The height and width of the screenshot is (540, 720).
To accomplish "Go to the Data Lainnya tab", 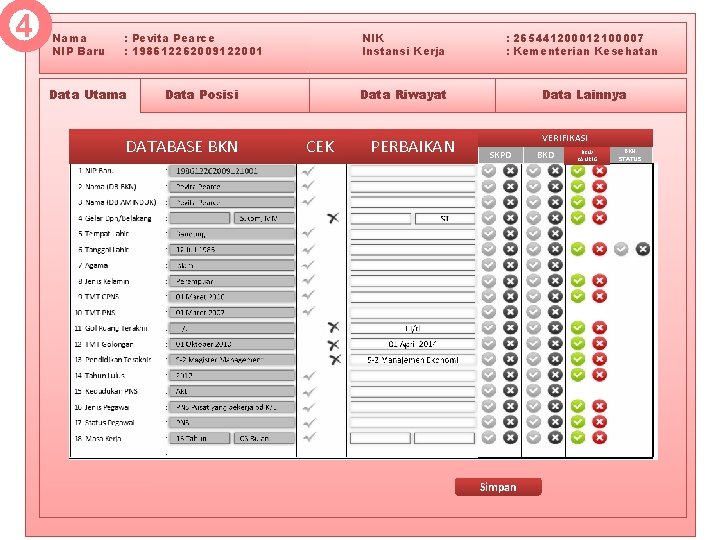I will point(591,95).
